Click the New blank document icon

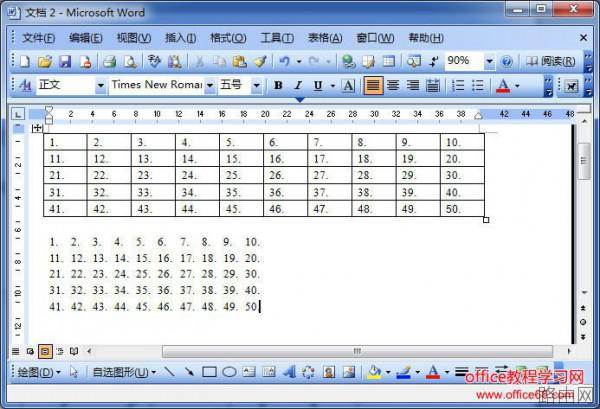(25, 62)
